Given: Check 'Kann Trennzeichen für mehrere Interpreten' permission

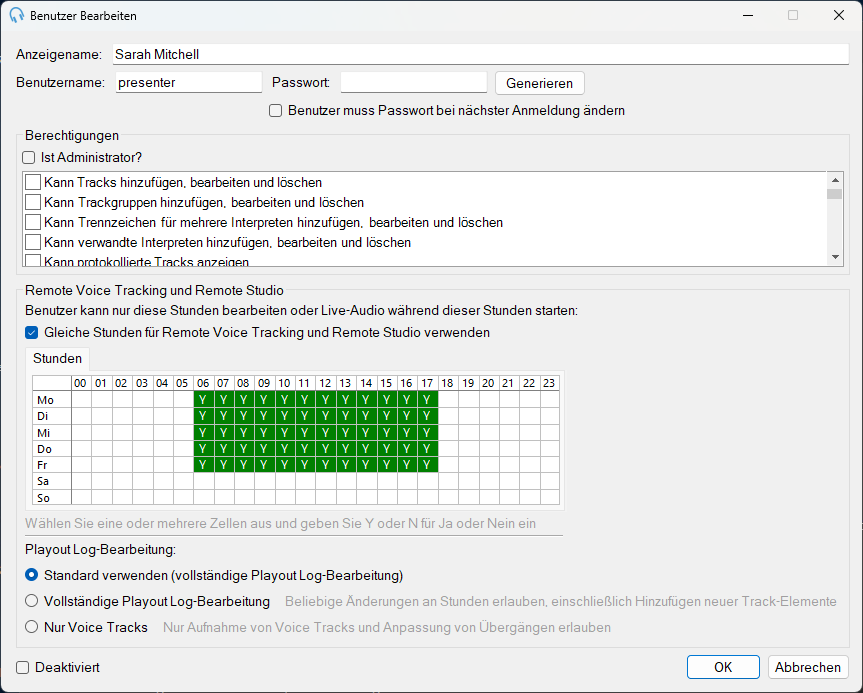Looking at the screenshot, I should pos(33,222).
